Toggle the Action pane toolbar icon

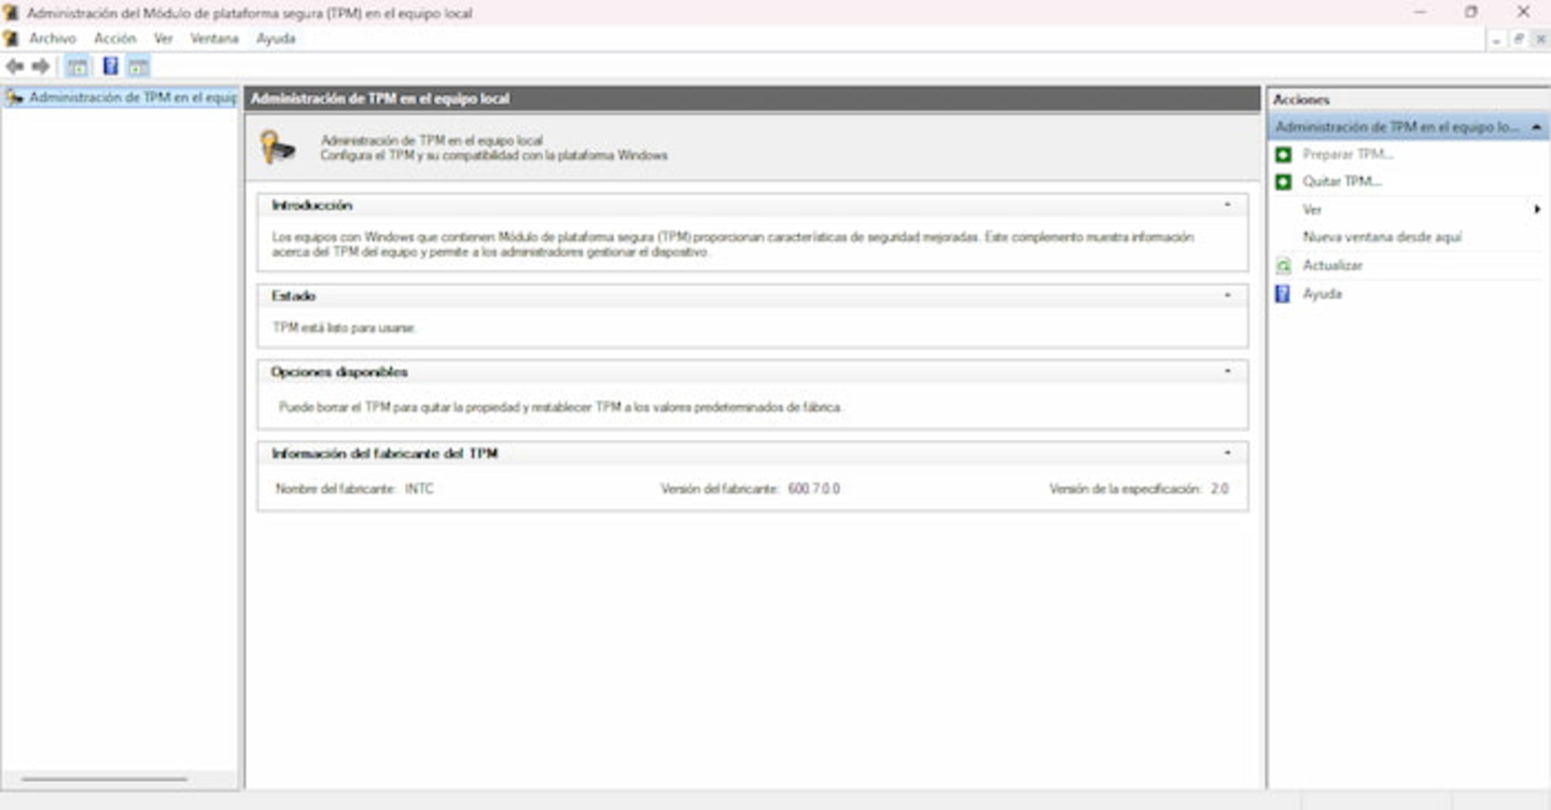click(138, 66)
